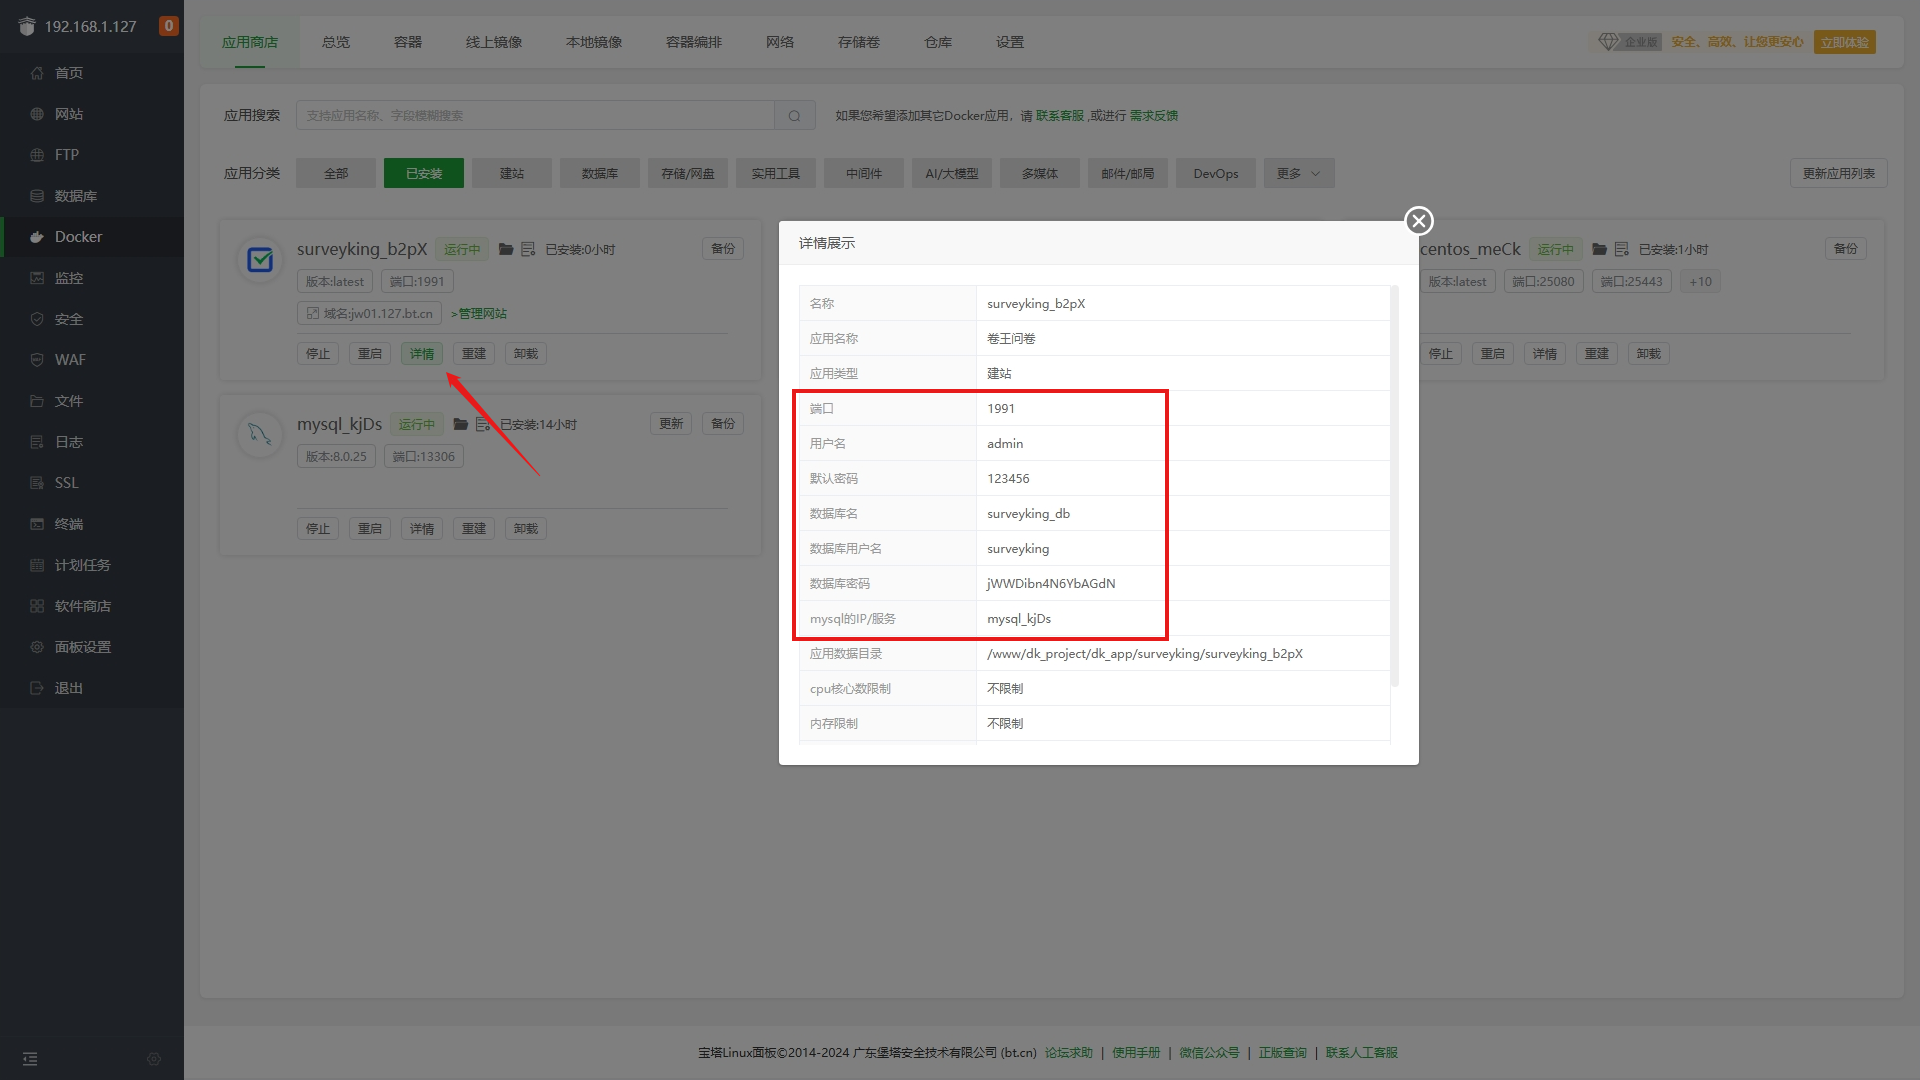Click the SSL sidebar icon
Image resolution: width=1920 pixels, height=1080 pixels.
point(37,483)
